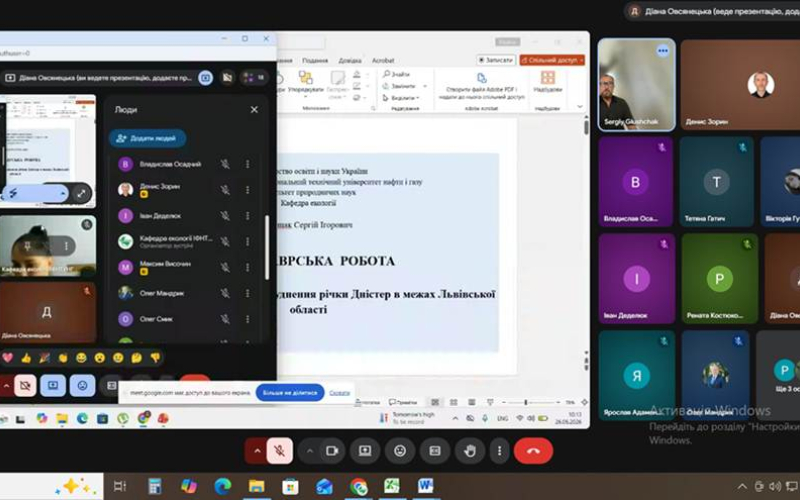
Task: Unmute the microphone in the bottom call bar
Action: pyautogui.click(x=279, y=451)
